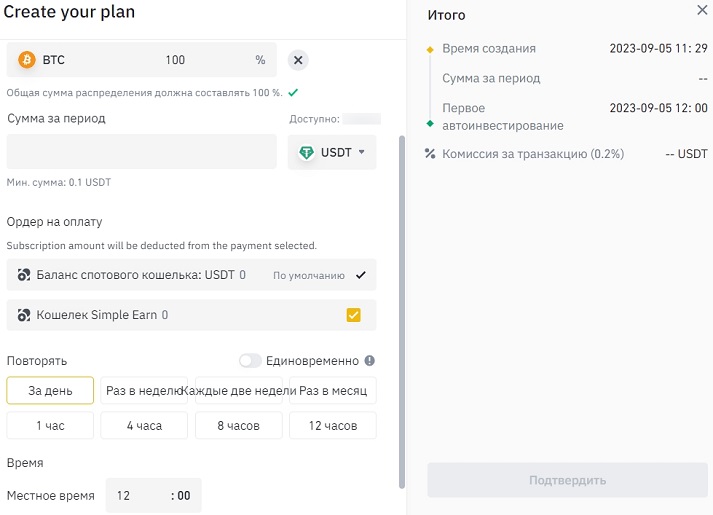713x515 pixels.
Task: Click the USDT Tether diamond icon
Action: 306,153
